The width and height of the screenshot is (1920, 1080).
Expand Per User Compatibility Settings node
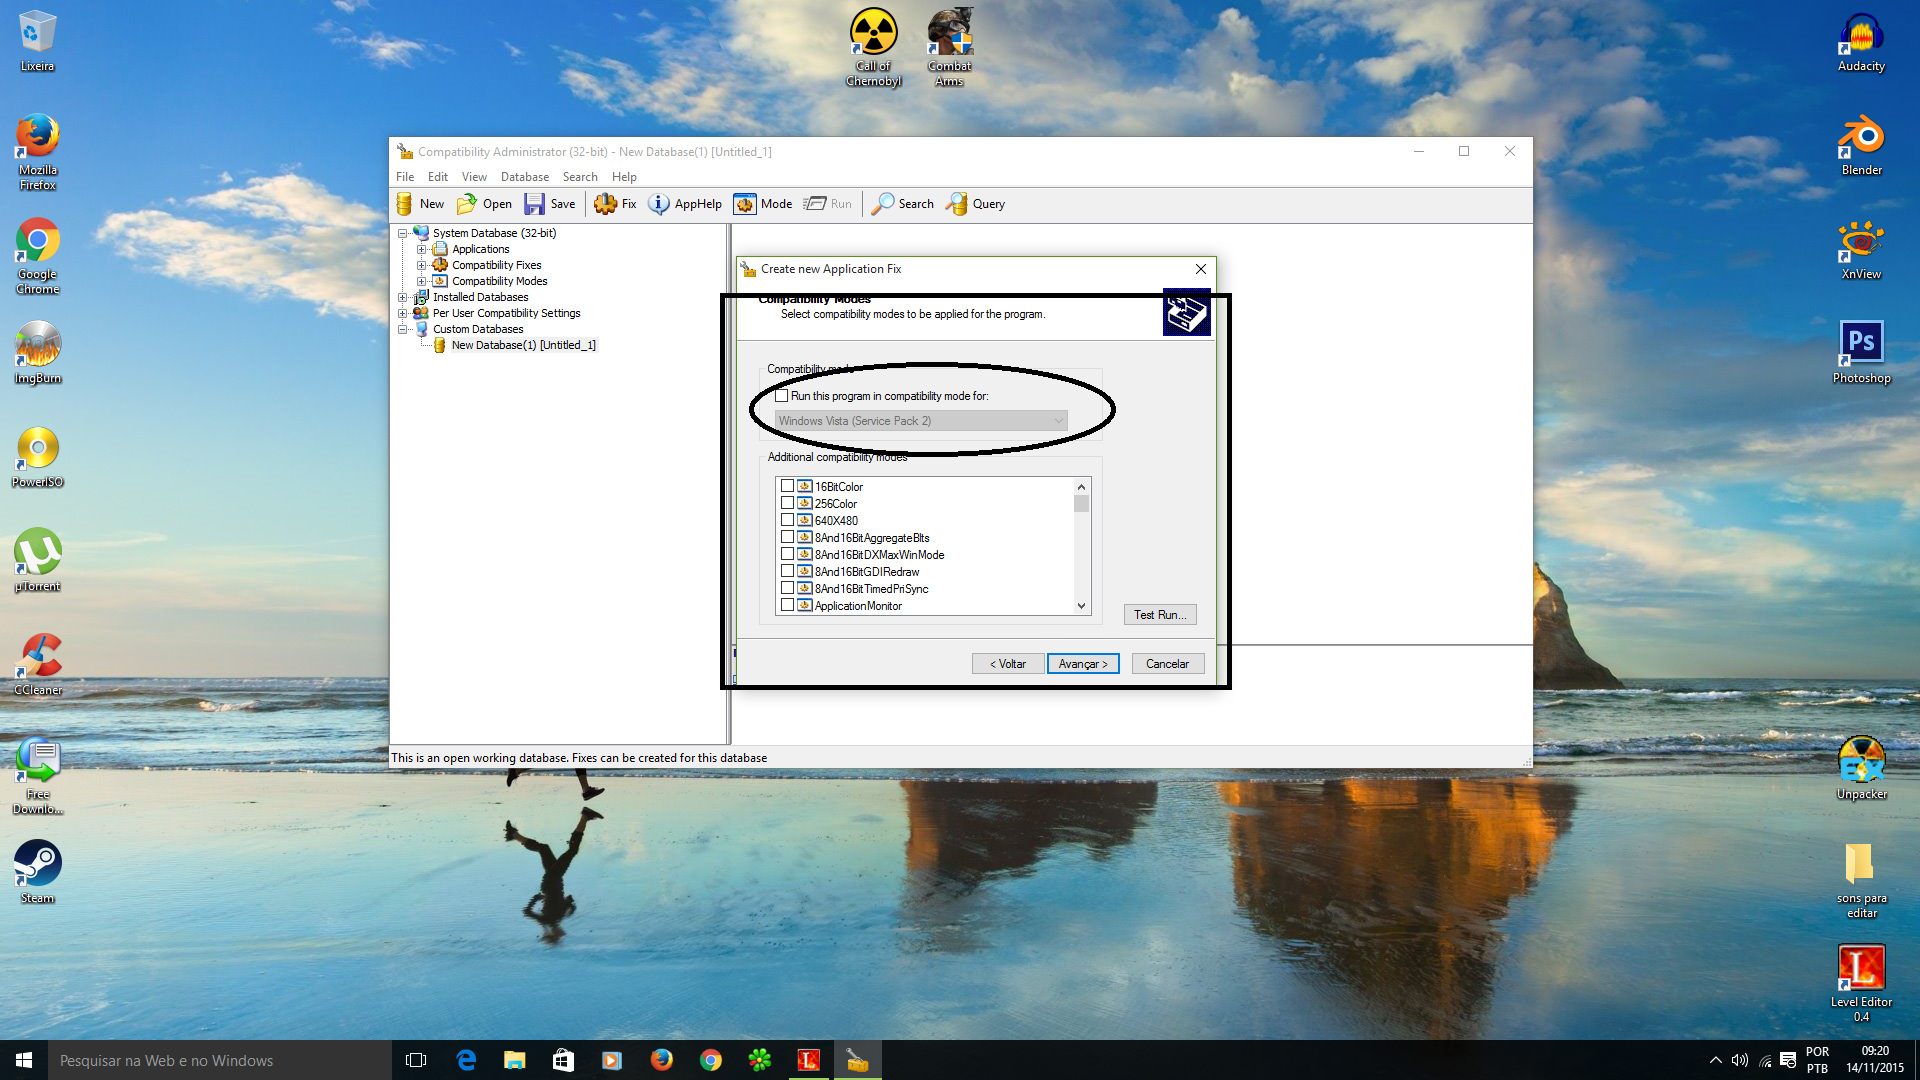(403, 313)
